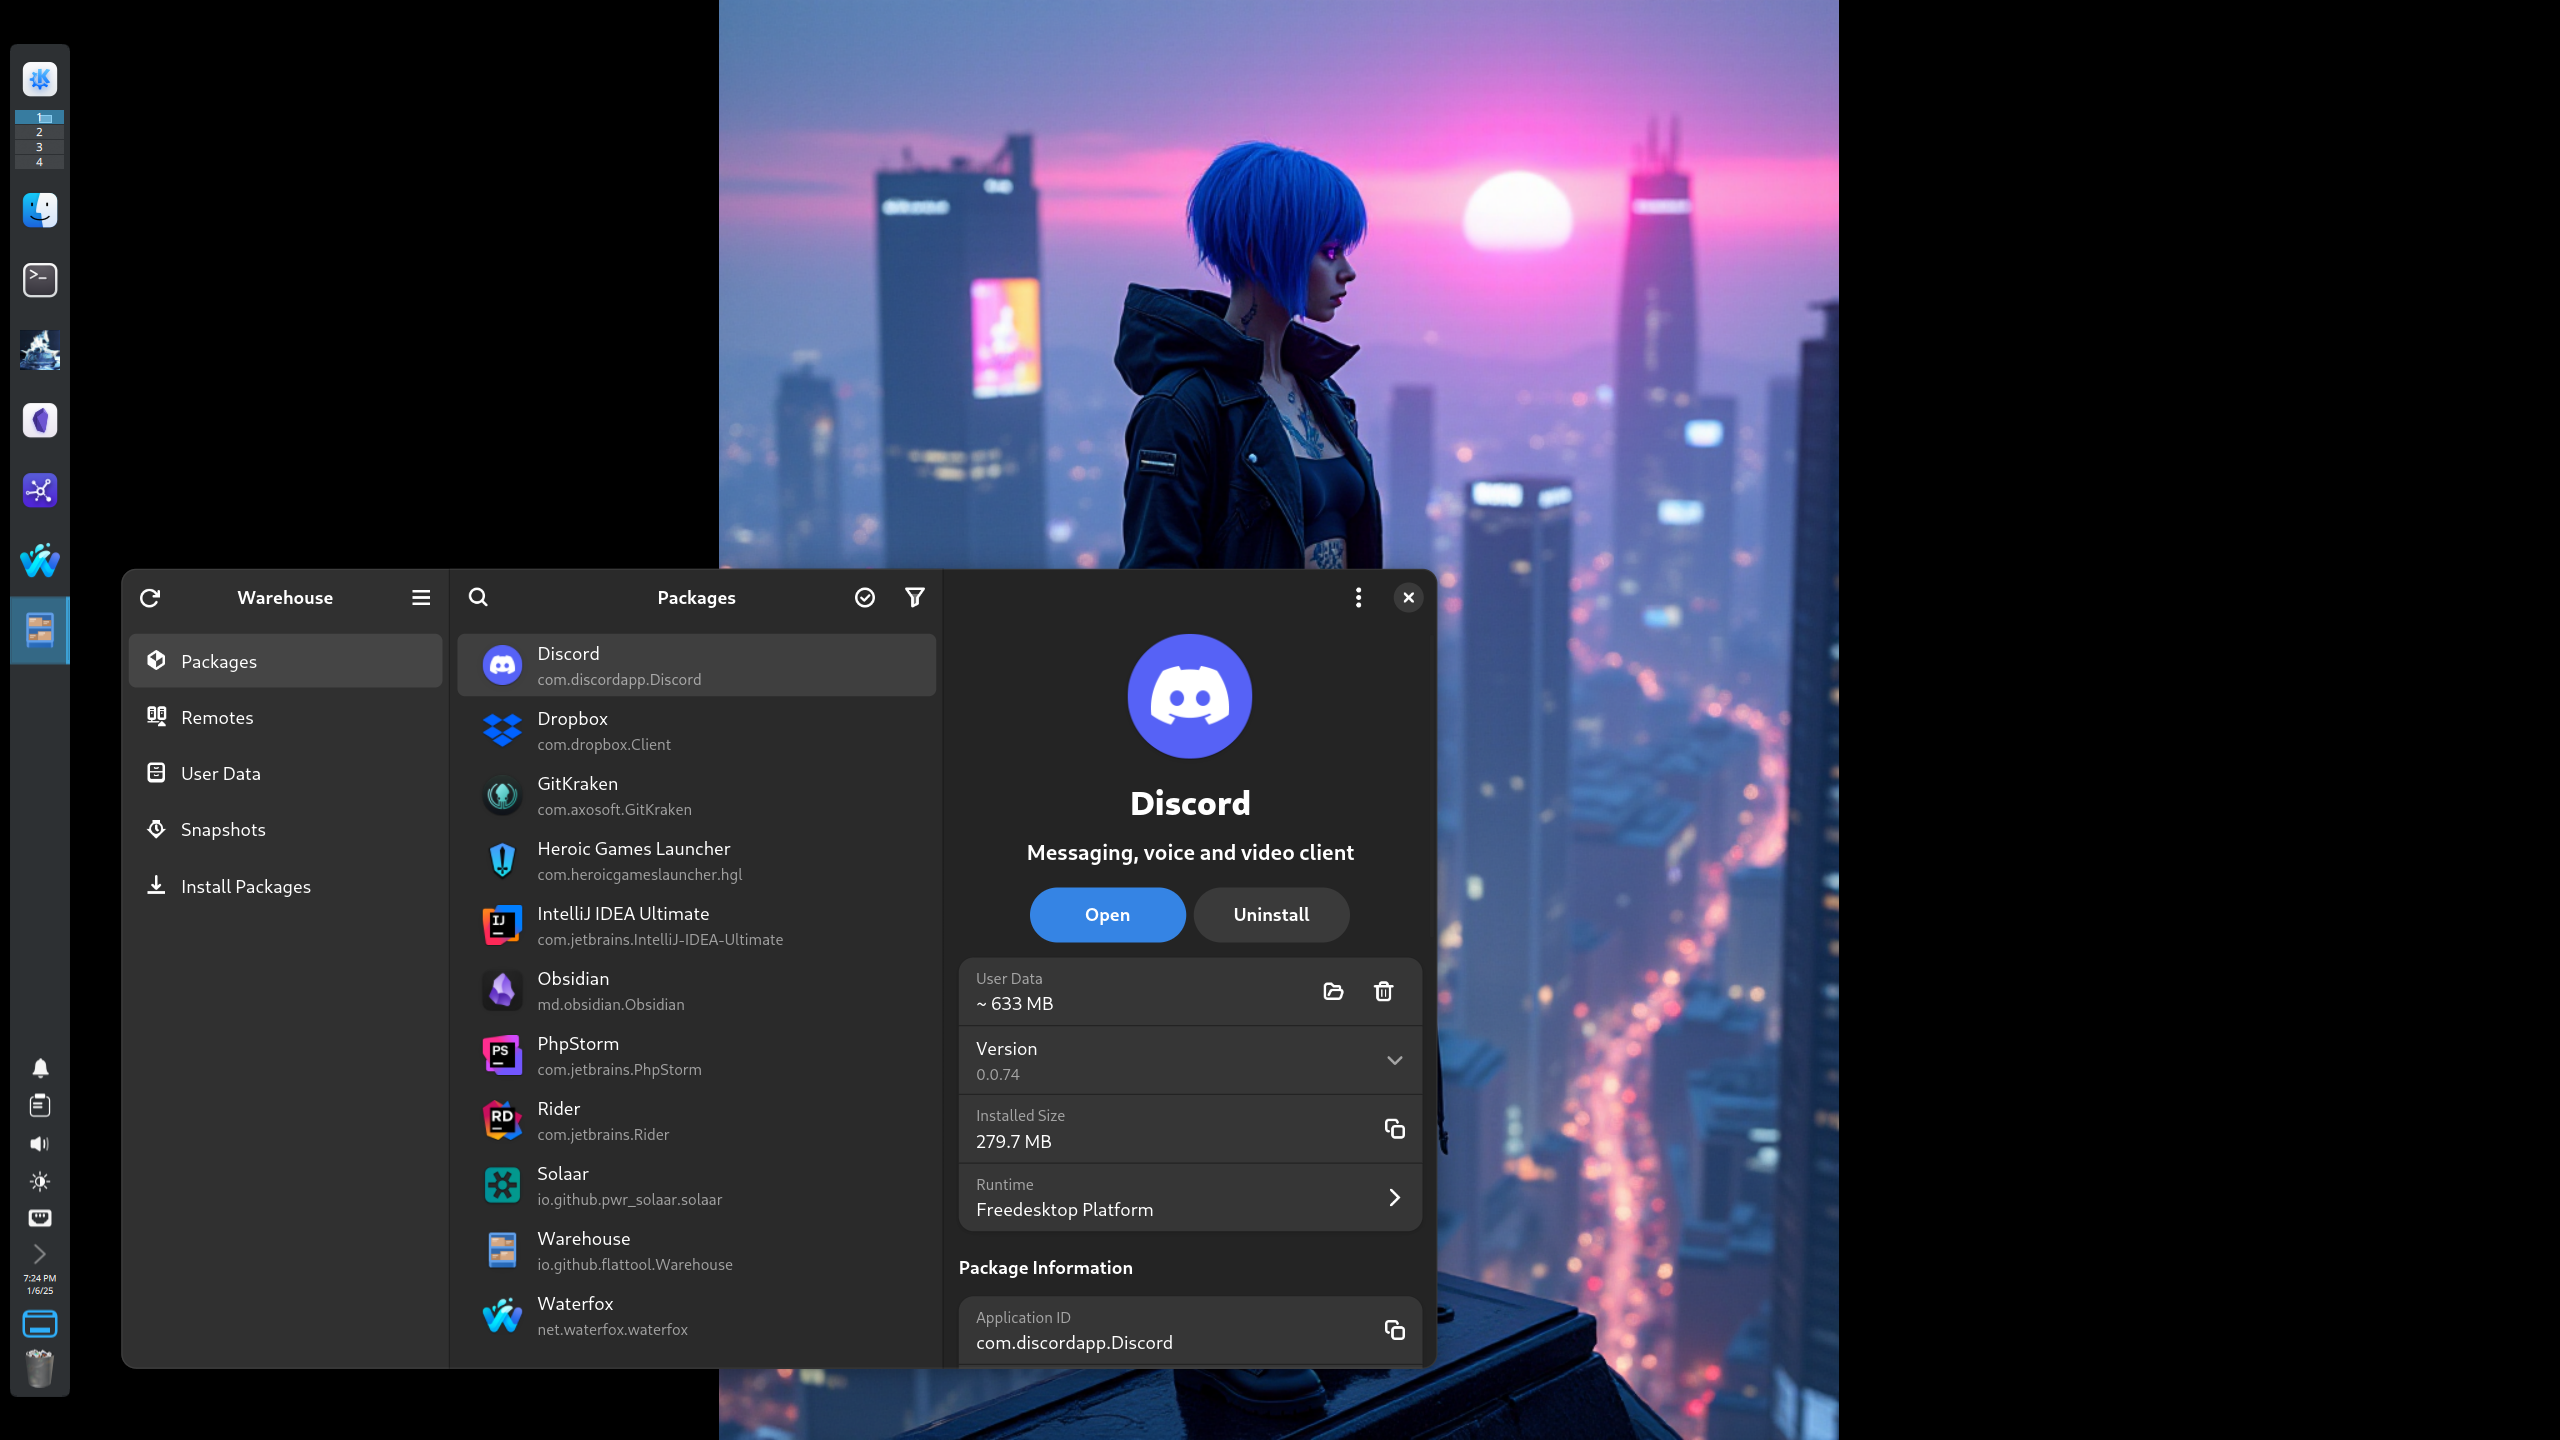Open the ship image app in dock

click(40, 350)
